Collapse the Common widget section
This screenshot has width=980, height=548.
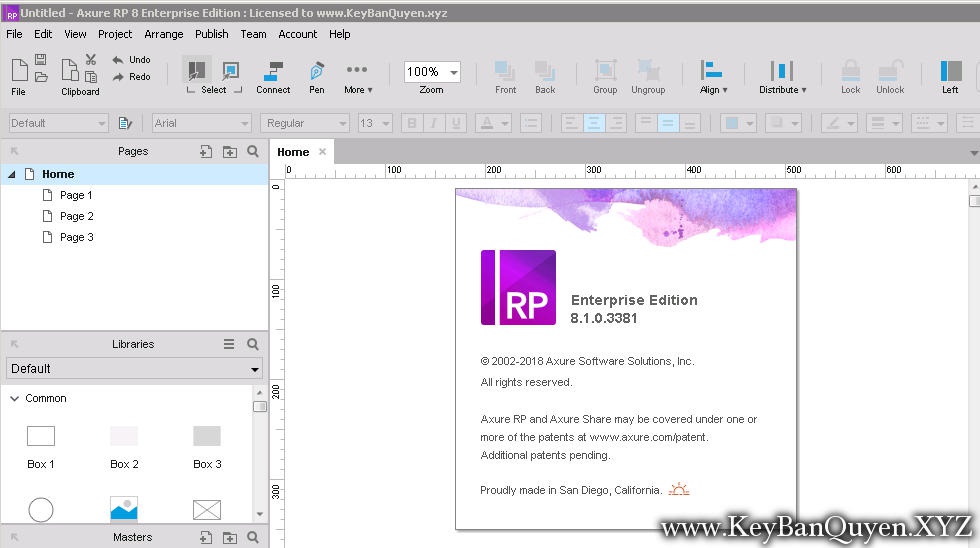tap(14, 398)
